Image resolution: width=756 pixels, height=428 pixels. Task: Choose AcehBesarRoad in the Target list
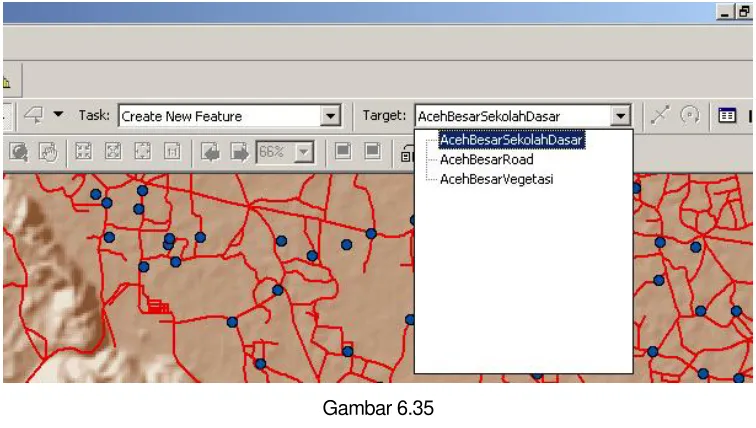pyautogui.click(x=486, y=160)
